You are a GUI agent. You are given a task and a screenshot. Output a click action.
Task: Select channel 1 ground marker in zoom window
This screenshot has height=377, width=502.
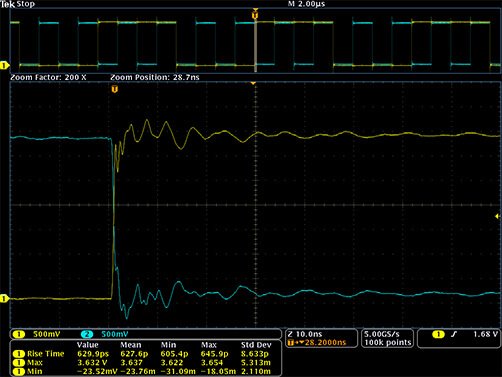(4, 298)
